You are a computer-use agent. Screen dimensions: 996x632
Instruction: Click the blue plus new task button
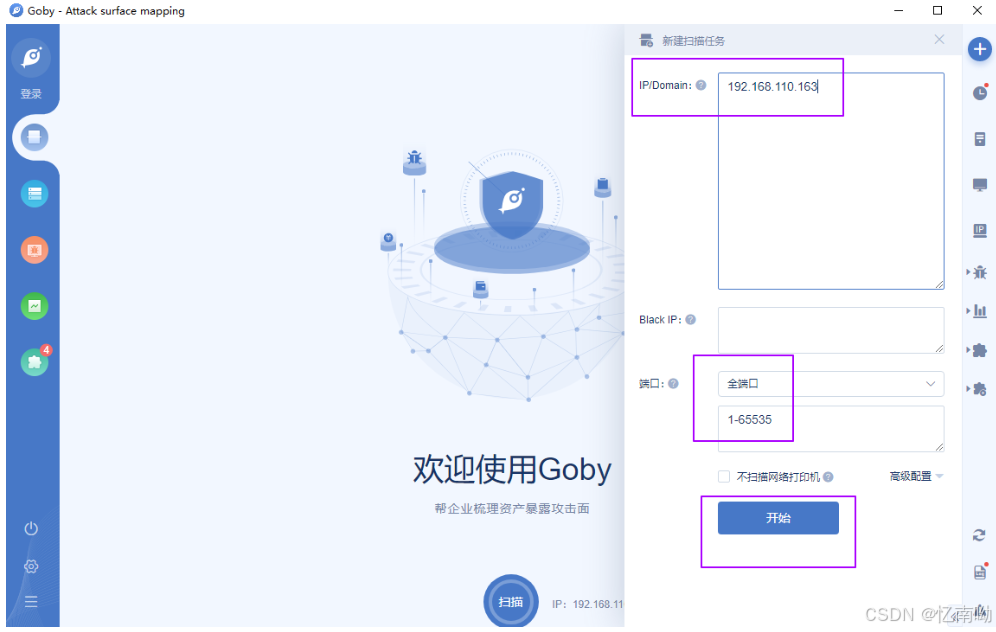[x=979, y=50]
